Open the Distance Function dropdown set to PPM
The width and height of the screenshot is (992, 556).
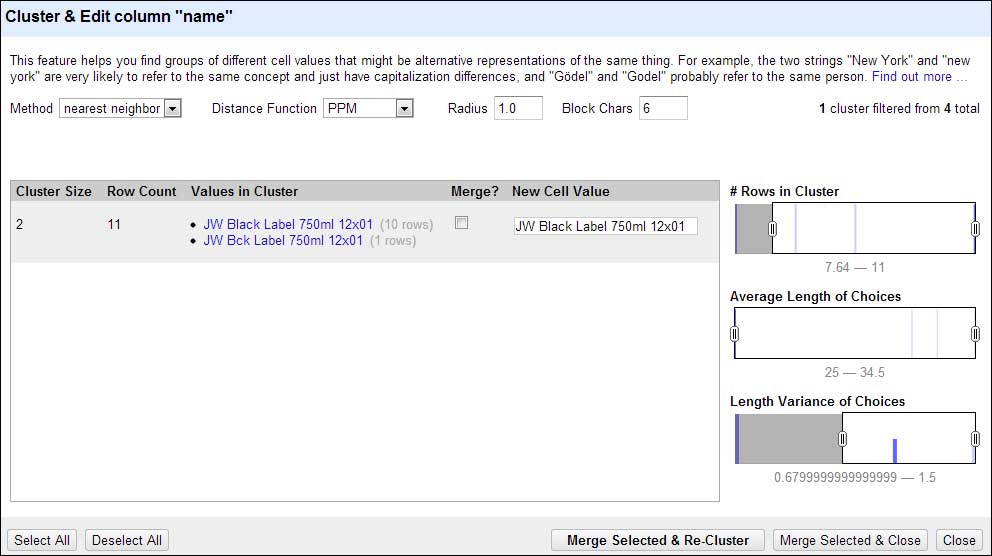(x=368, y=108)
